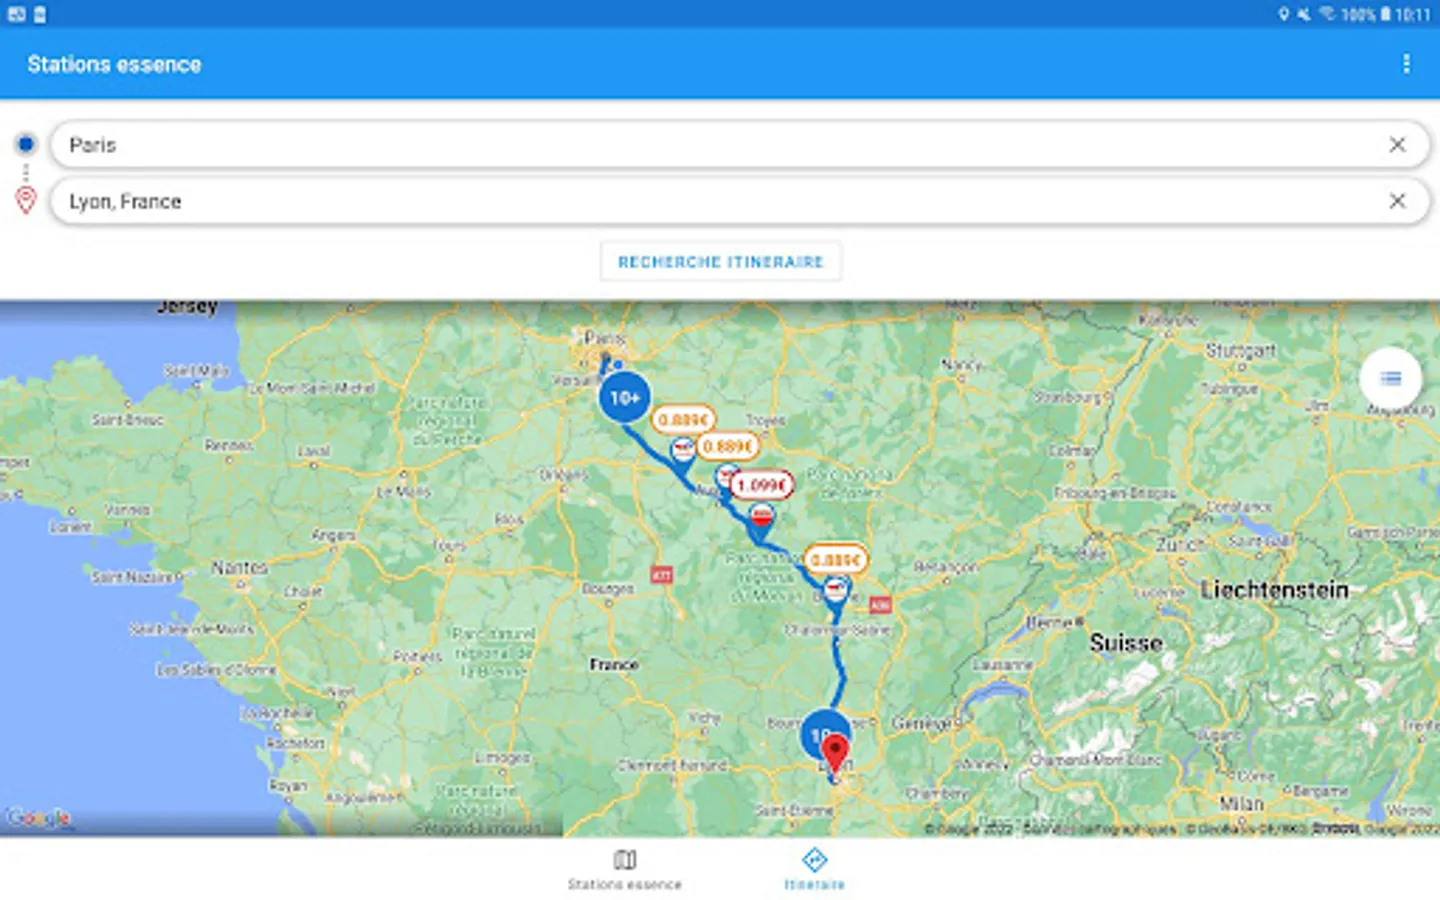Tap the location status icon in status bar
Image resolution: width=1440 pixels, height=900 pixels.
pos(1284,14)
